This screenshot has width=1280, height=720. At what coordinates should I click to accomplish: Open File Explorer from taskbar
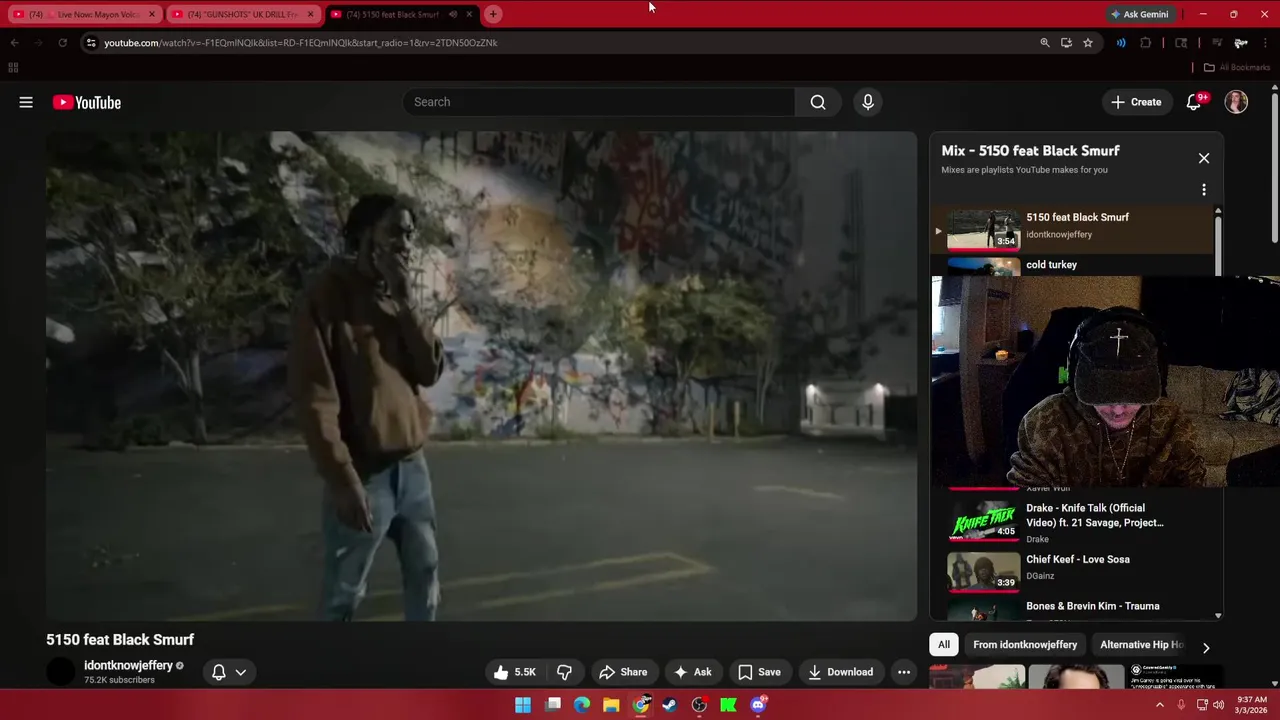[611, 705]
